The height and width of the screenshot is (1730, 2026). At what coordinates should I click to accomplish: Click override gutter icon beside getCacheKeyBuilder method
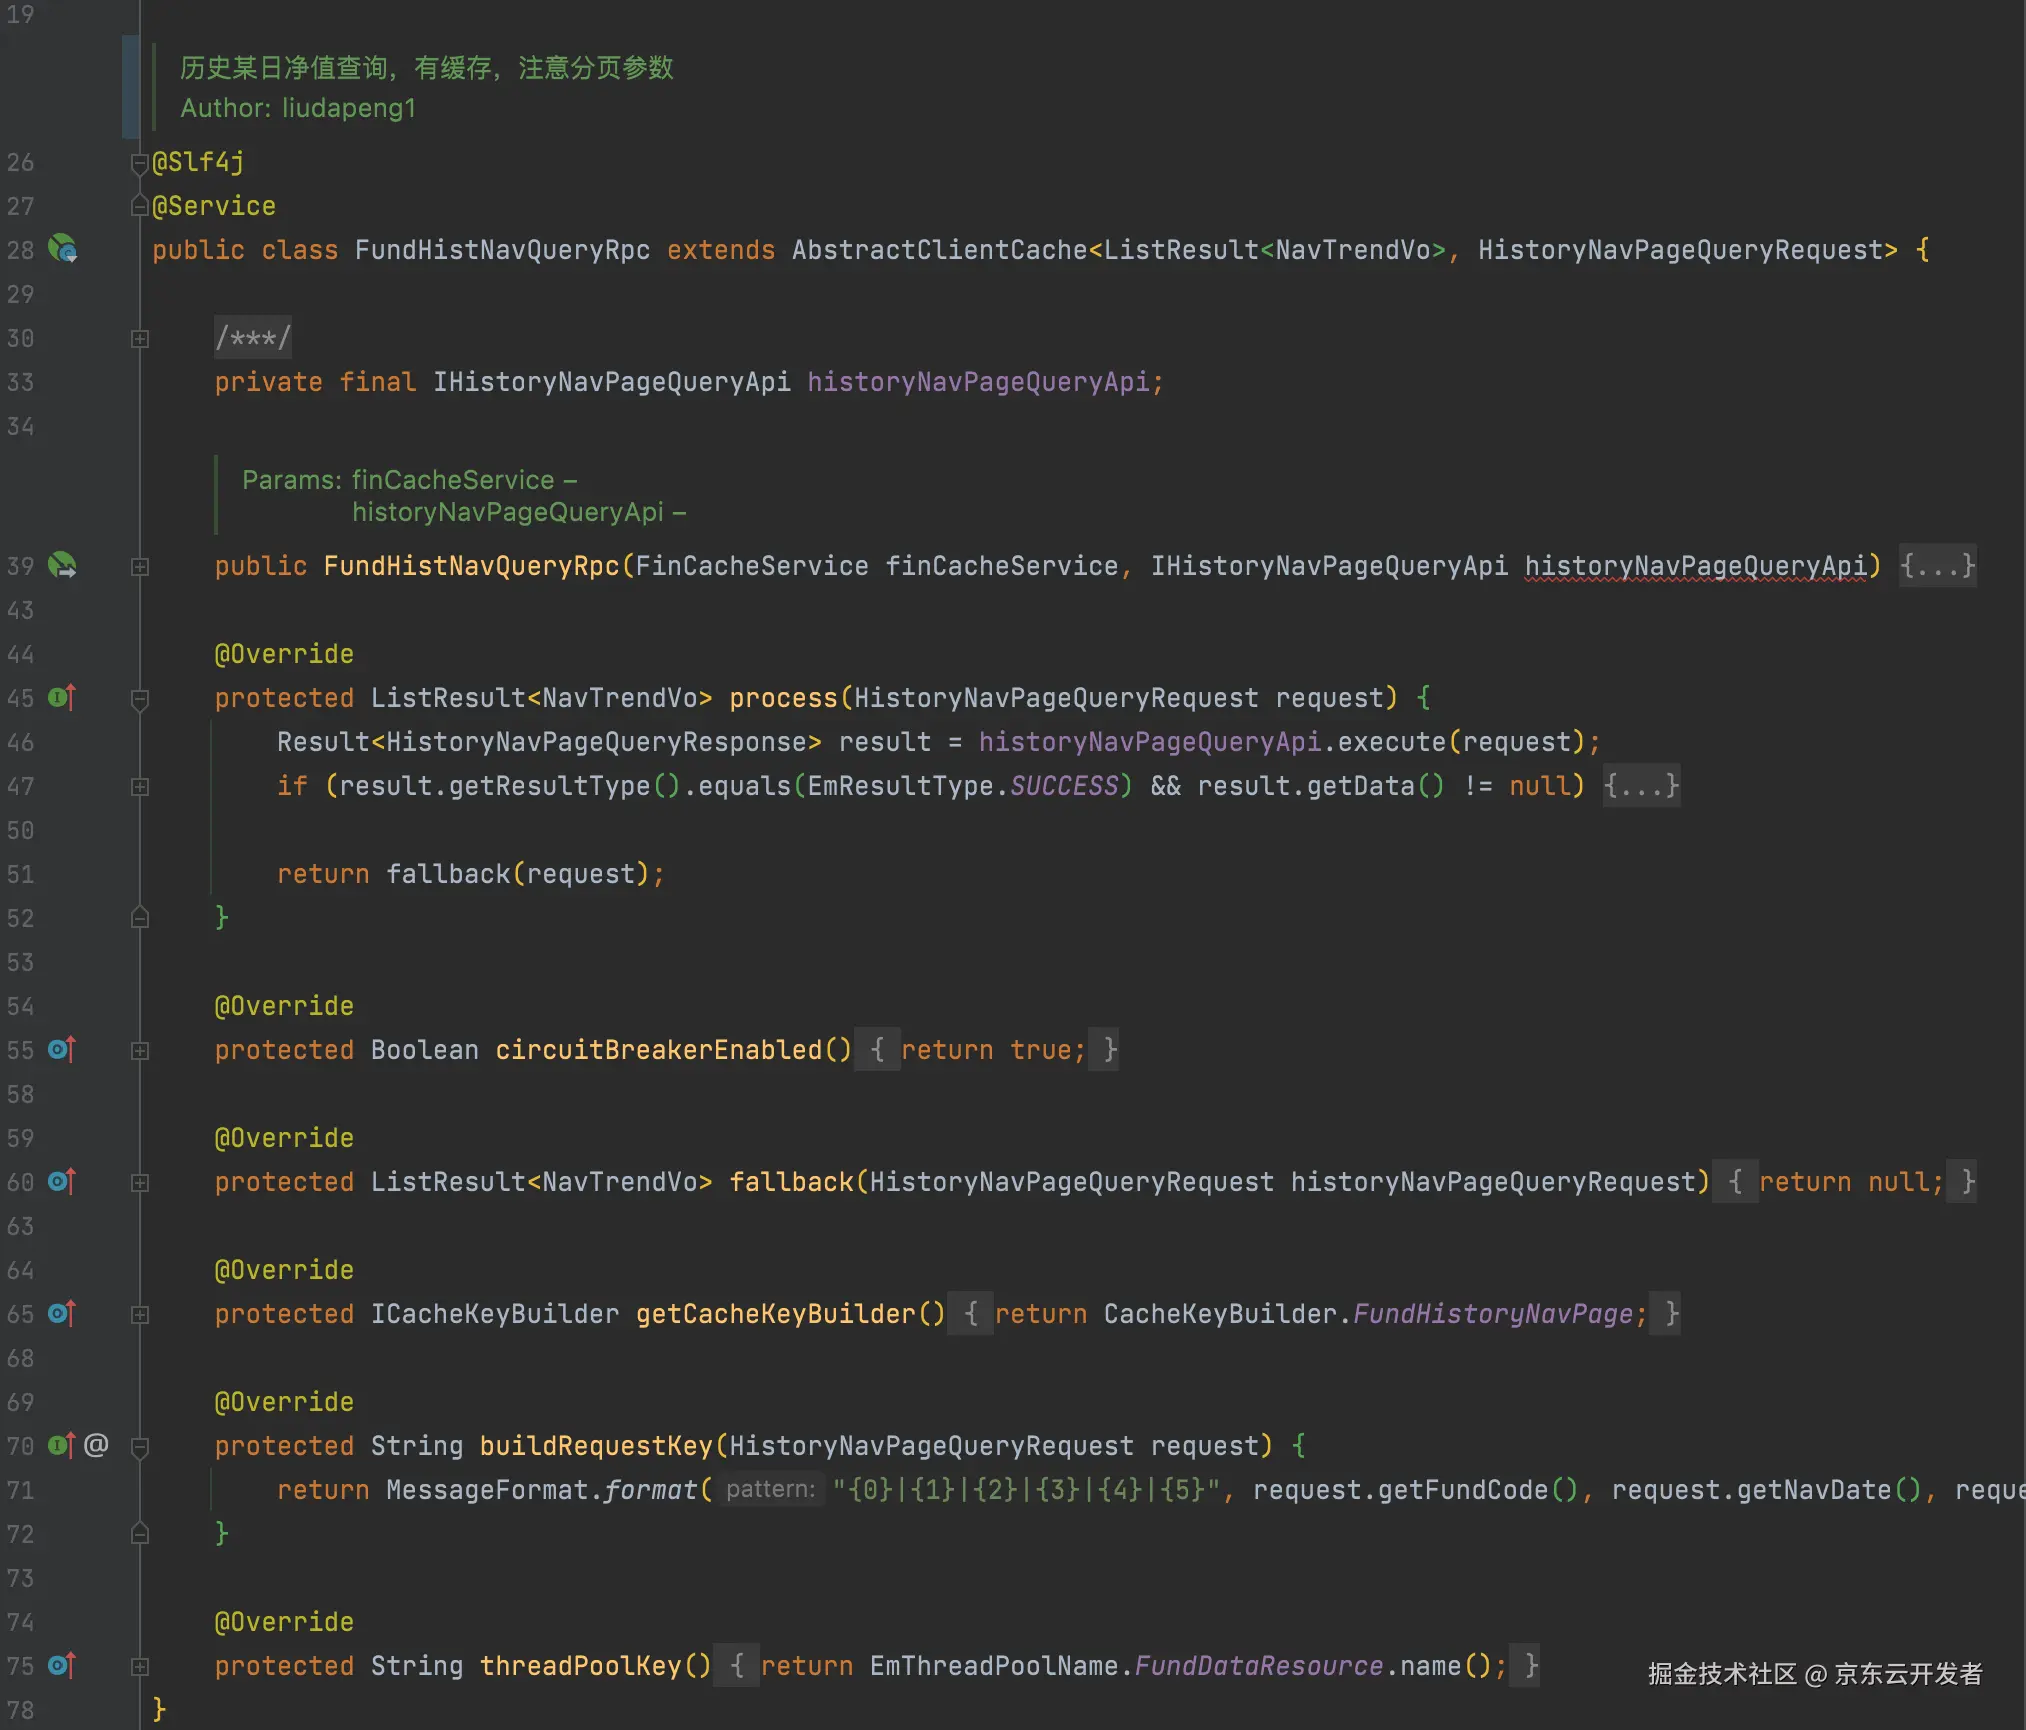(x=62, y=1313)
